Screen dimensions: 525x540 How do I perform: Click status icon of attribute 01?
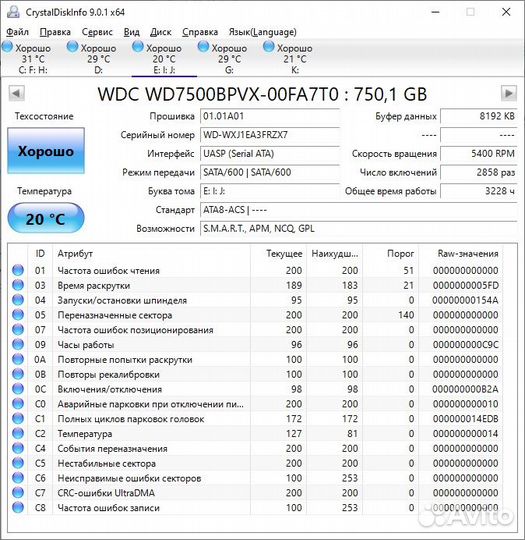tap(18, 270)
